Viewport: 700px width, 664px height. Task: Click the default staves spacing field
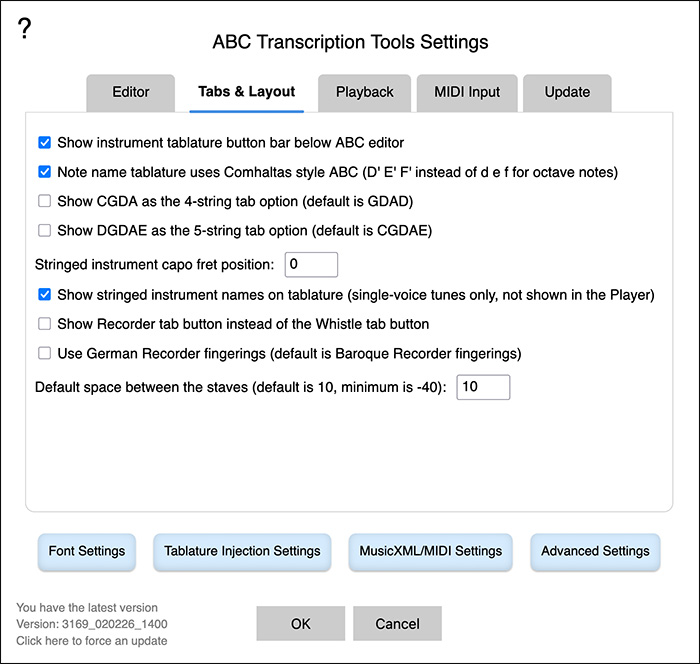pos(483,387)
